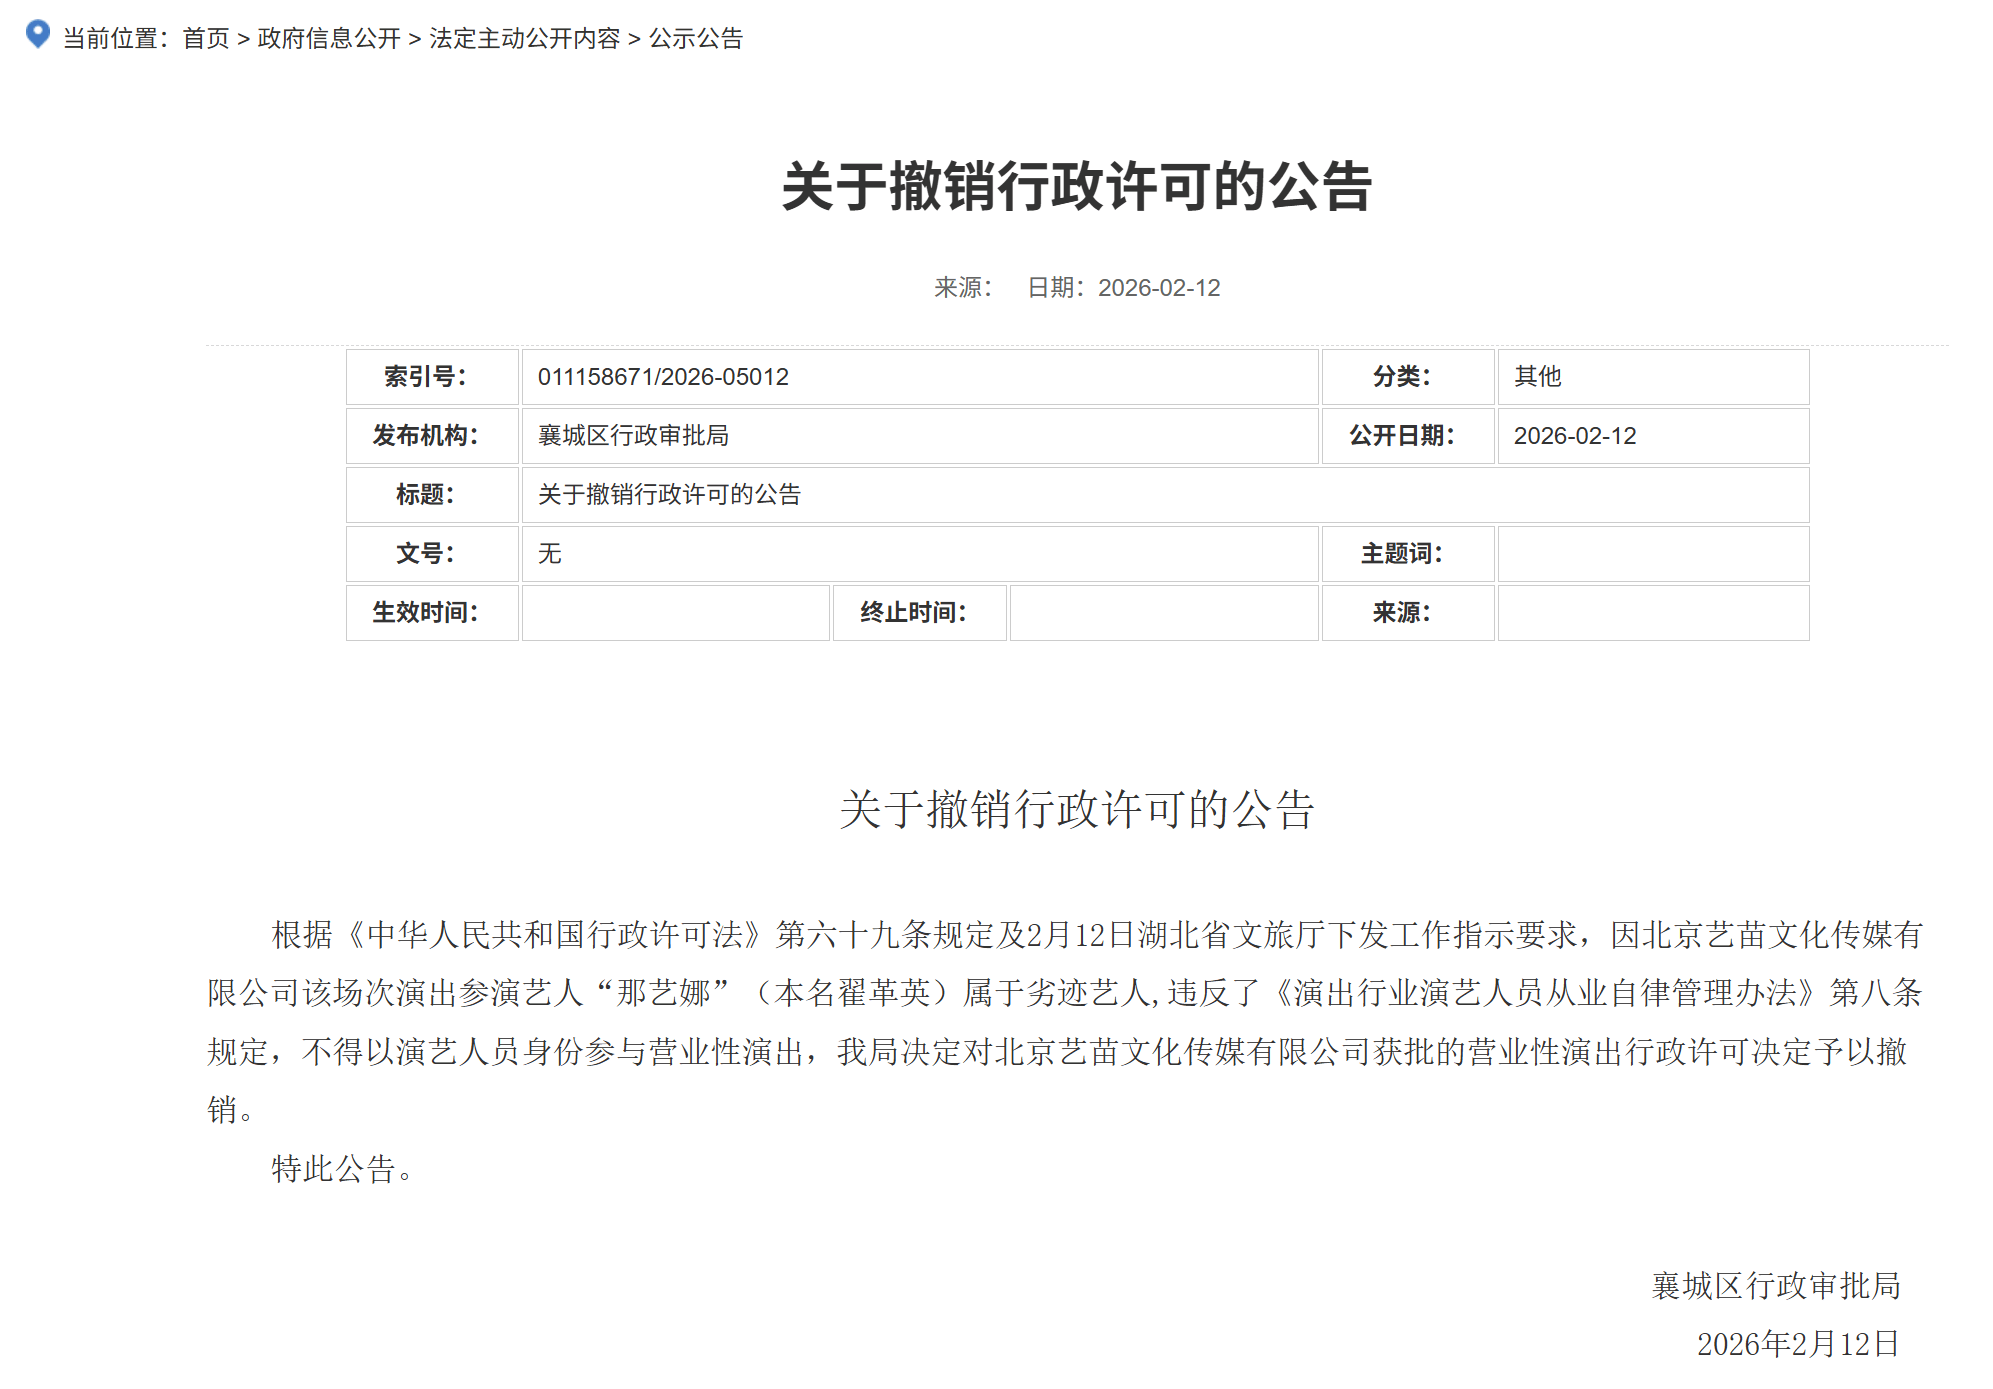Screen dimensions: 1993x1389
Task: Click the blue location pin icon
Action: click(x=38, y=36)
